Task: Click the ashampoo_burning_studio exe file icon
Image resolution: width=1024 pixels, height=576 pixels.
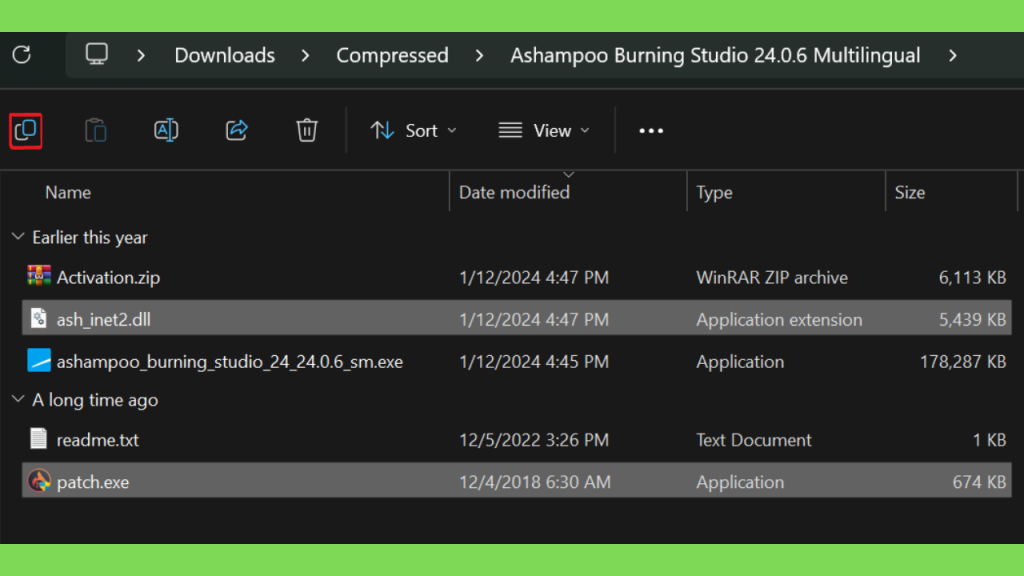Action: 39,360
